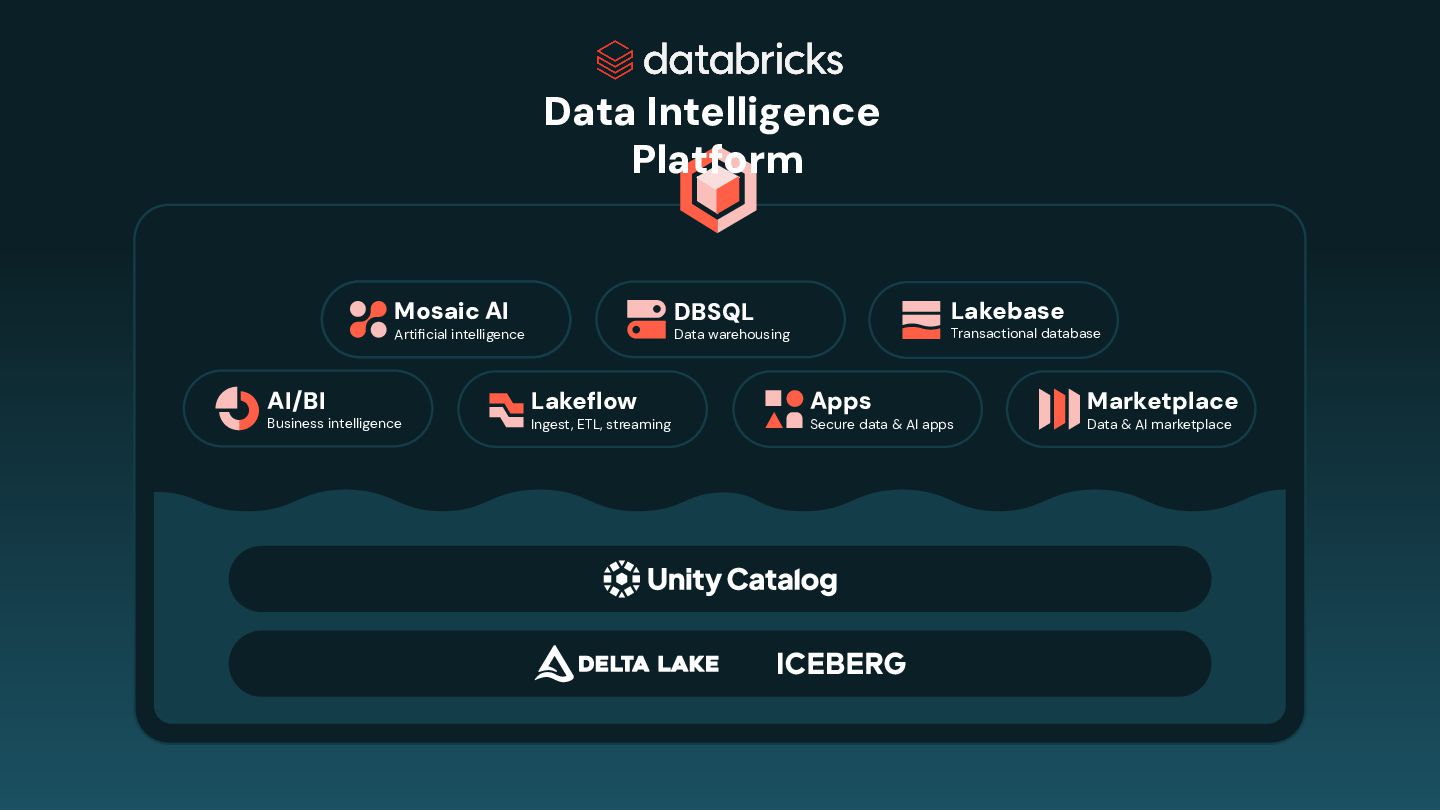
Task: Click the Lakebase stacked-waves icon
Action: pos(921,320)
